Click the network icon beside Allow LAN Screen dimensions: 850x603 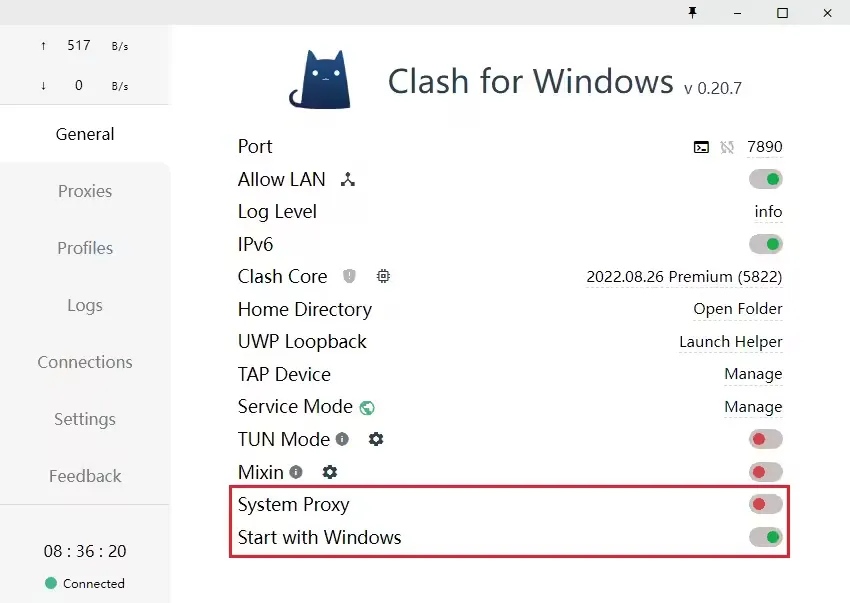(348, 180)
